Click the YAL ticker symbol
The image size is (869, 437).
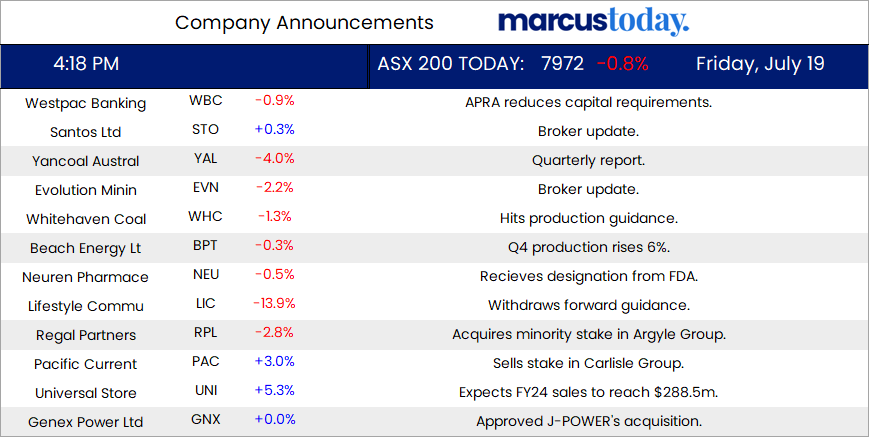coord(205,159)
